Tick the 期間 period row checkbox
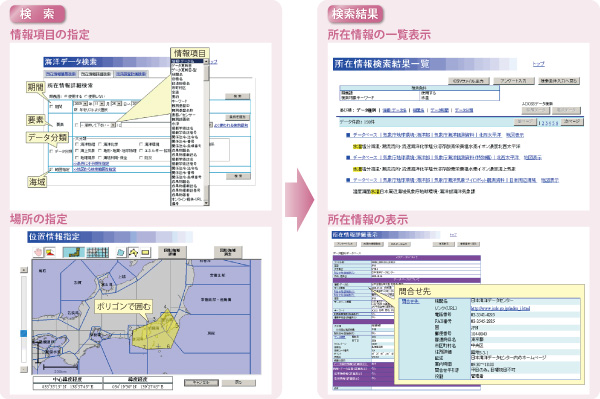Viewport: 600px width, 399px height. 51,106
